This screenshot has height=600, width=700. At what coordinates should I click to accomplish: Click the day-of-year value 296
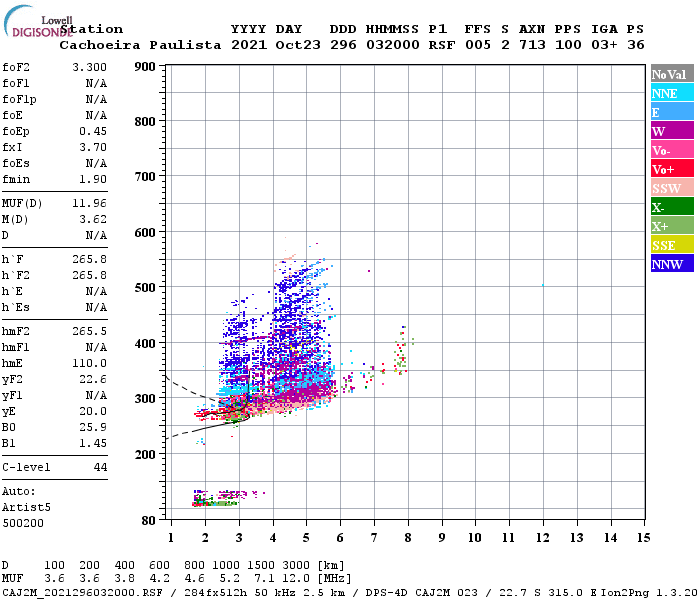click(343, 45)
